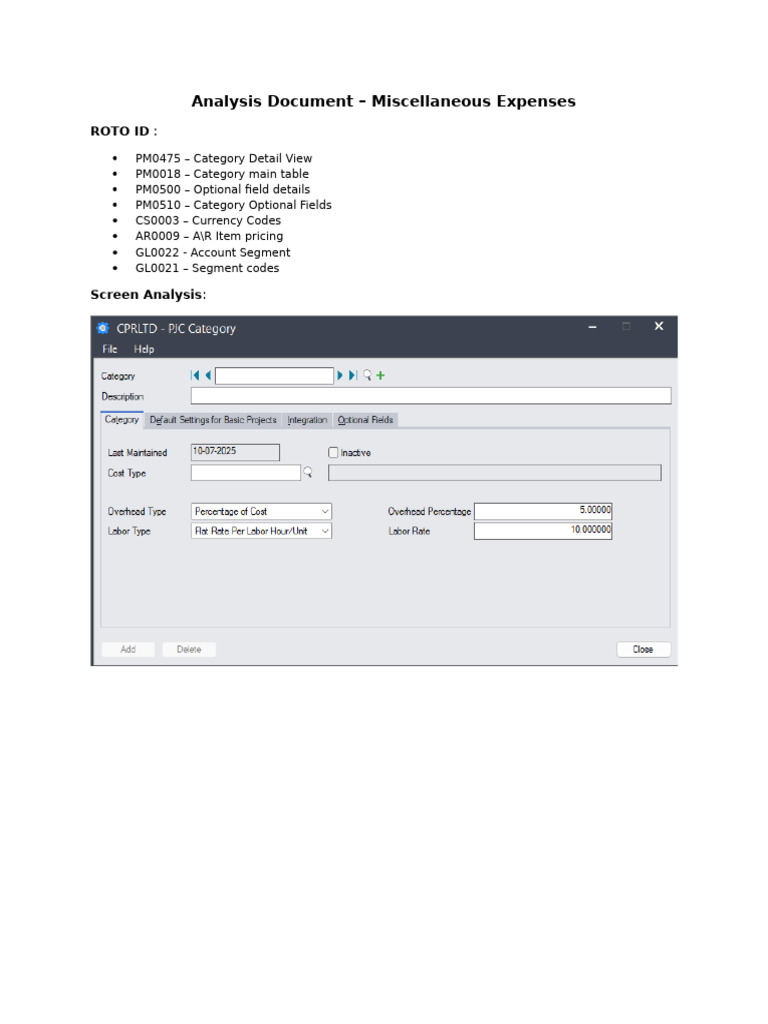The width and height of the screenshot is (768, 1024).
Task: Click the document title 'Analysis Document - Miscellaneous Expenses'
Action: (383, 101)
